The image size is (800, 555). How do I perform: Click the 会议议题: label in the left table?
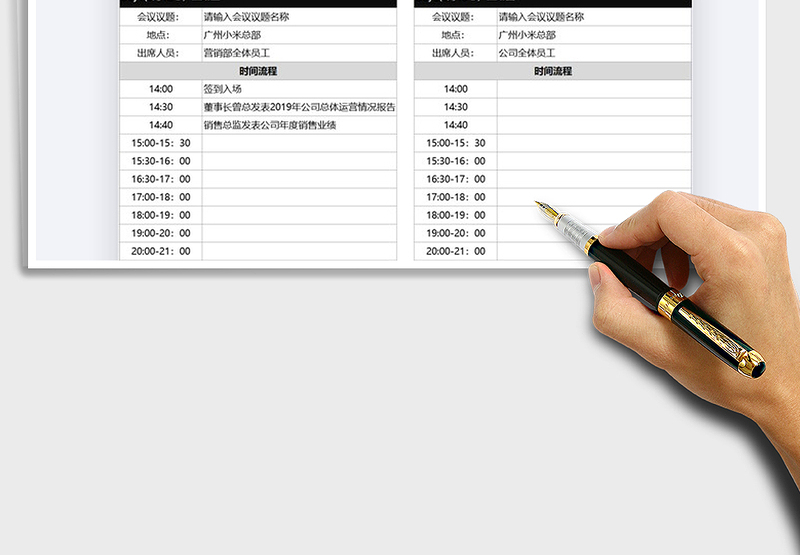[158, 17]
